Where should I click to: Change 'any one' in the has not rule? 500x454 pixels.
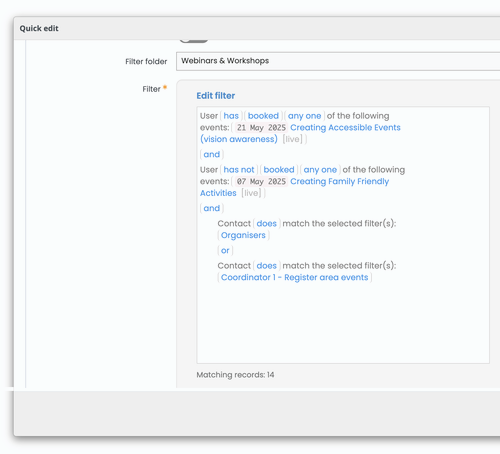(320, 170)
